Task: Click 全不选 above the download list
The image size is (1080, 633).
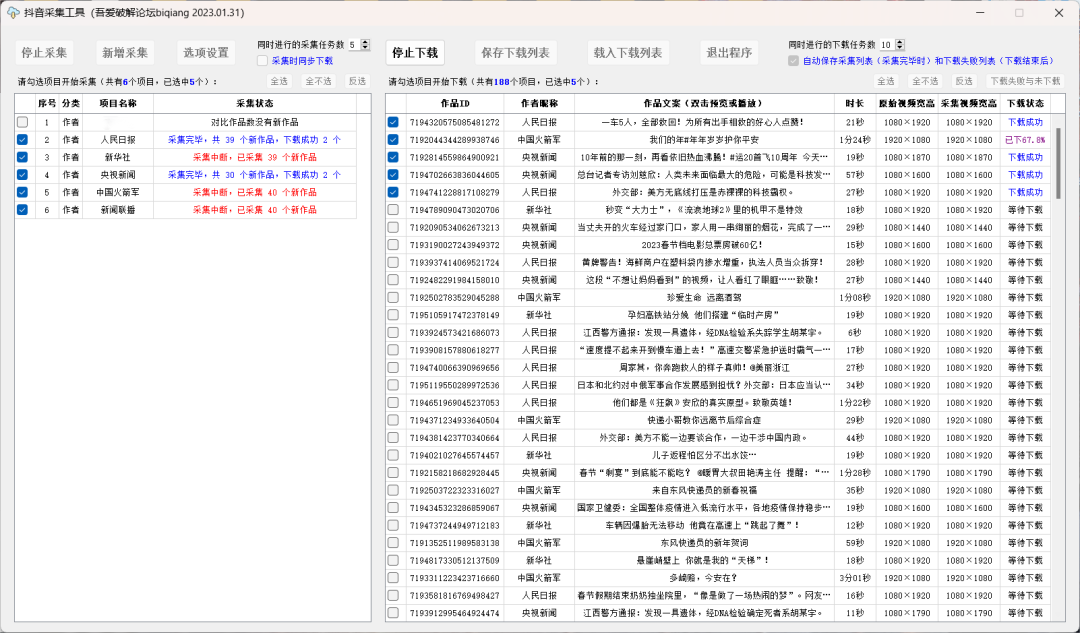Action: (925, 81)
